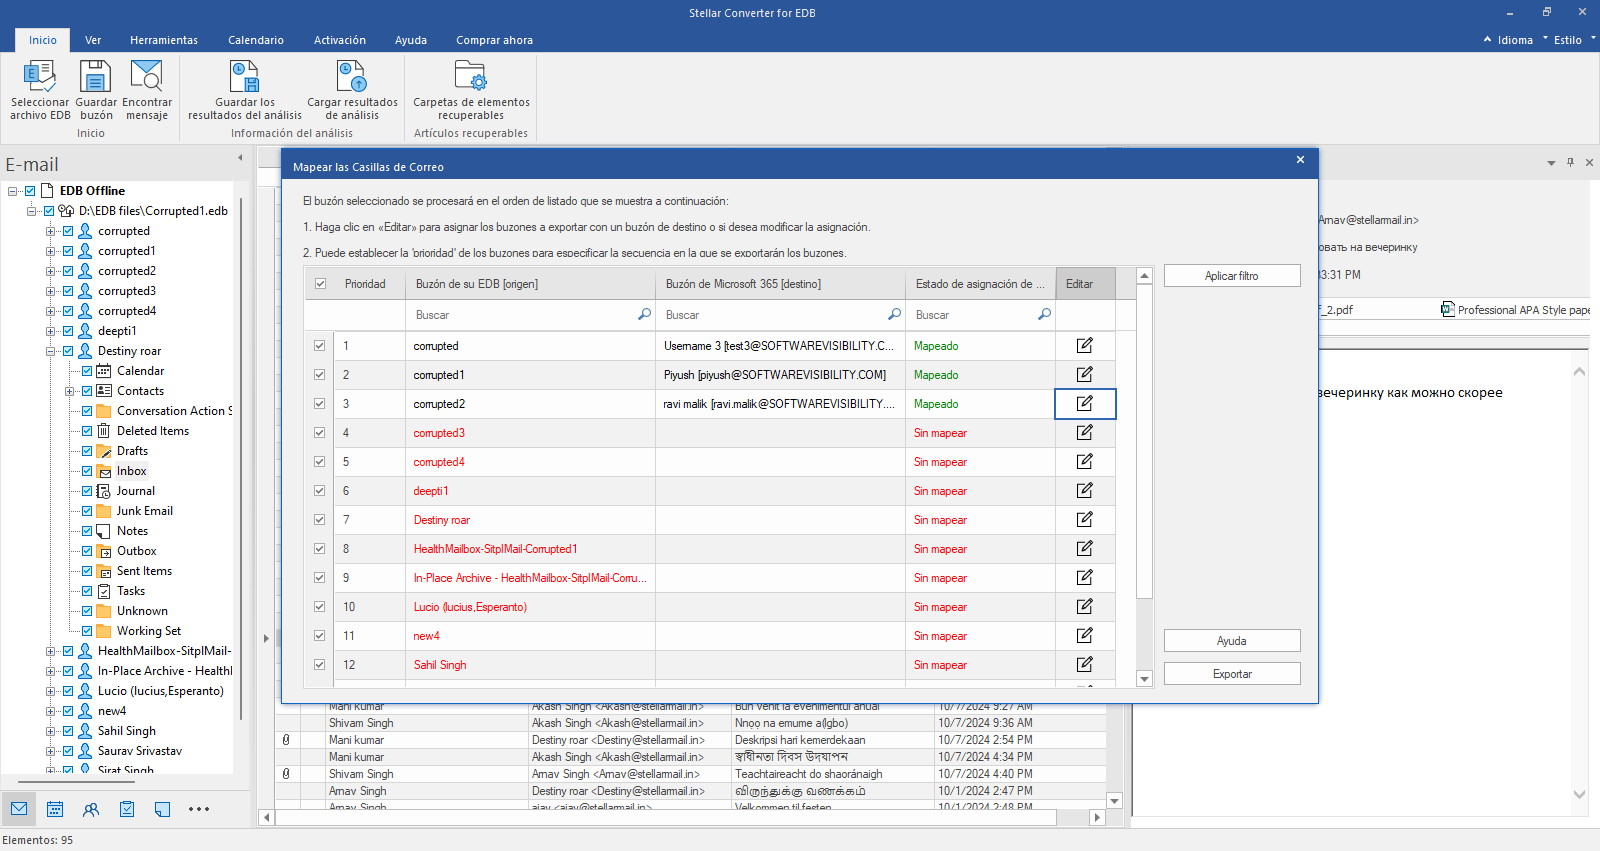Uncheck priority 4 corrupted3 mailbox row

(320, 433)
